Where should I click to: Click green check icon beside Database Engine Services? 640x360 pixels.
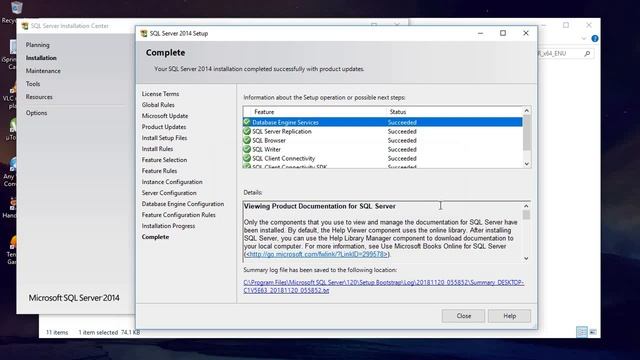(247, 122)
